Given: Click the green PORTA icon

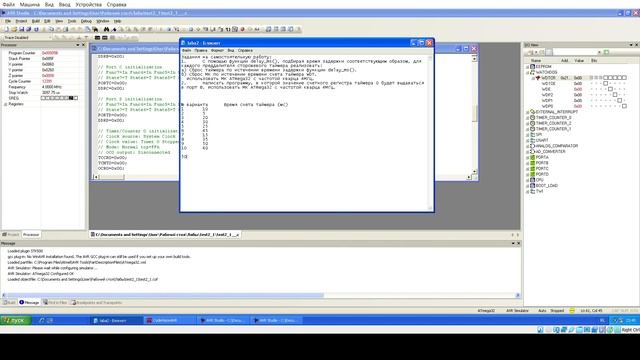Looking at the screenshot, I should 533,157.
